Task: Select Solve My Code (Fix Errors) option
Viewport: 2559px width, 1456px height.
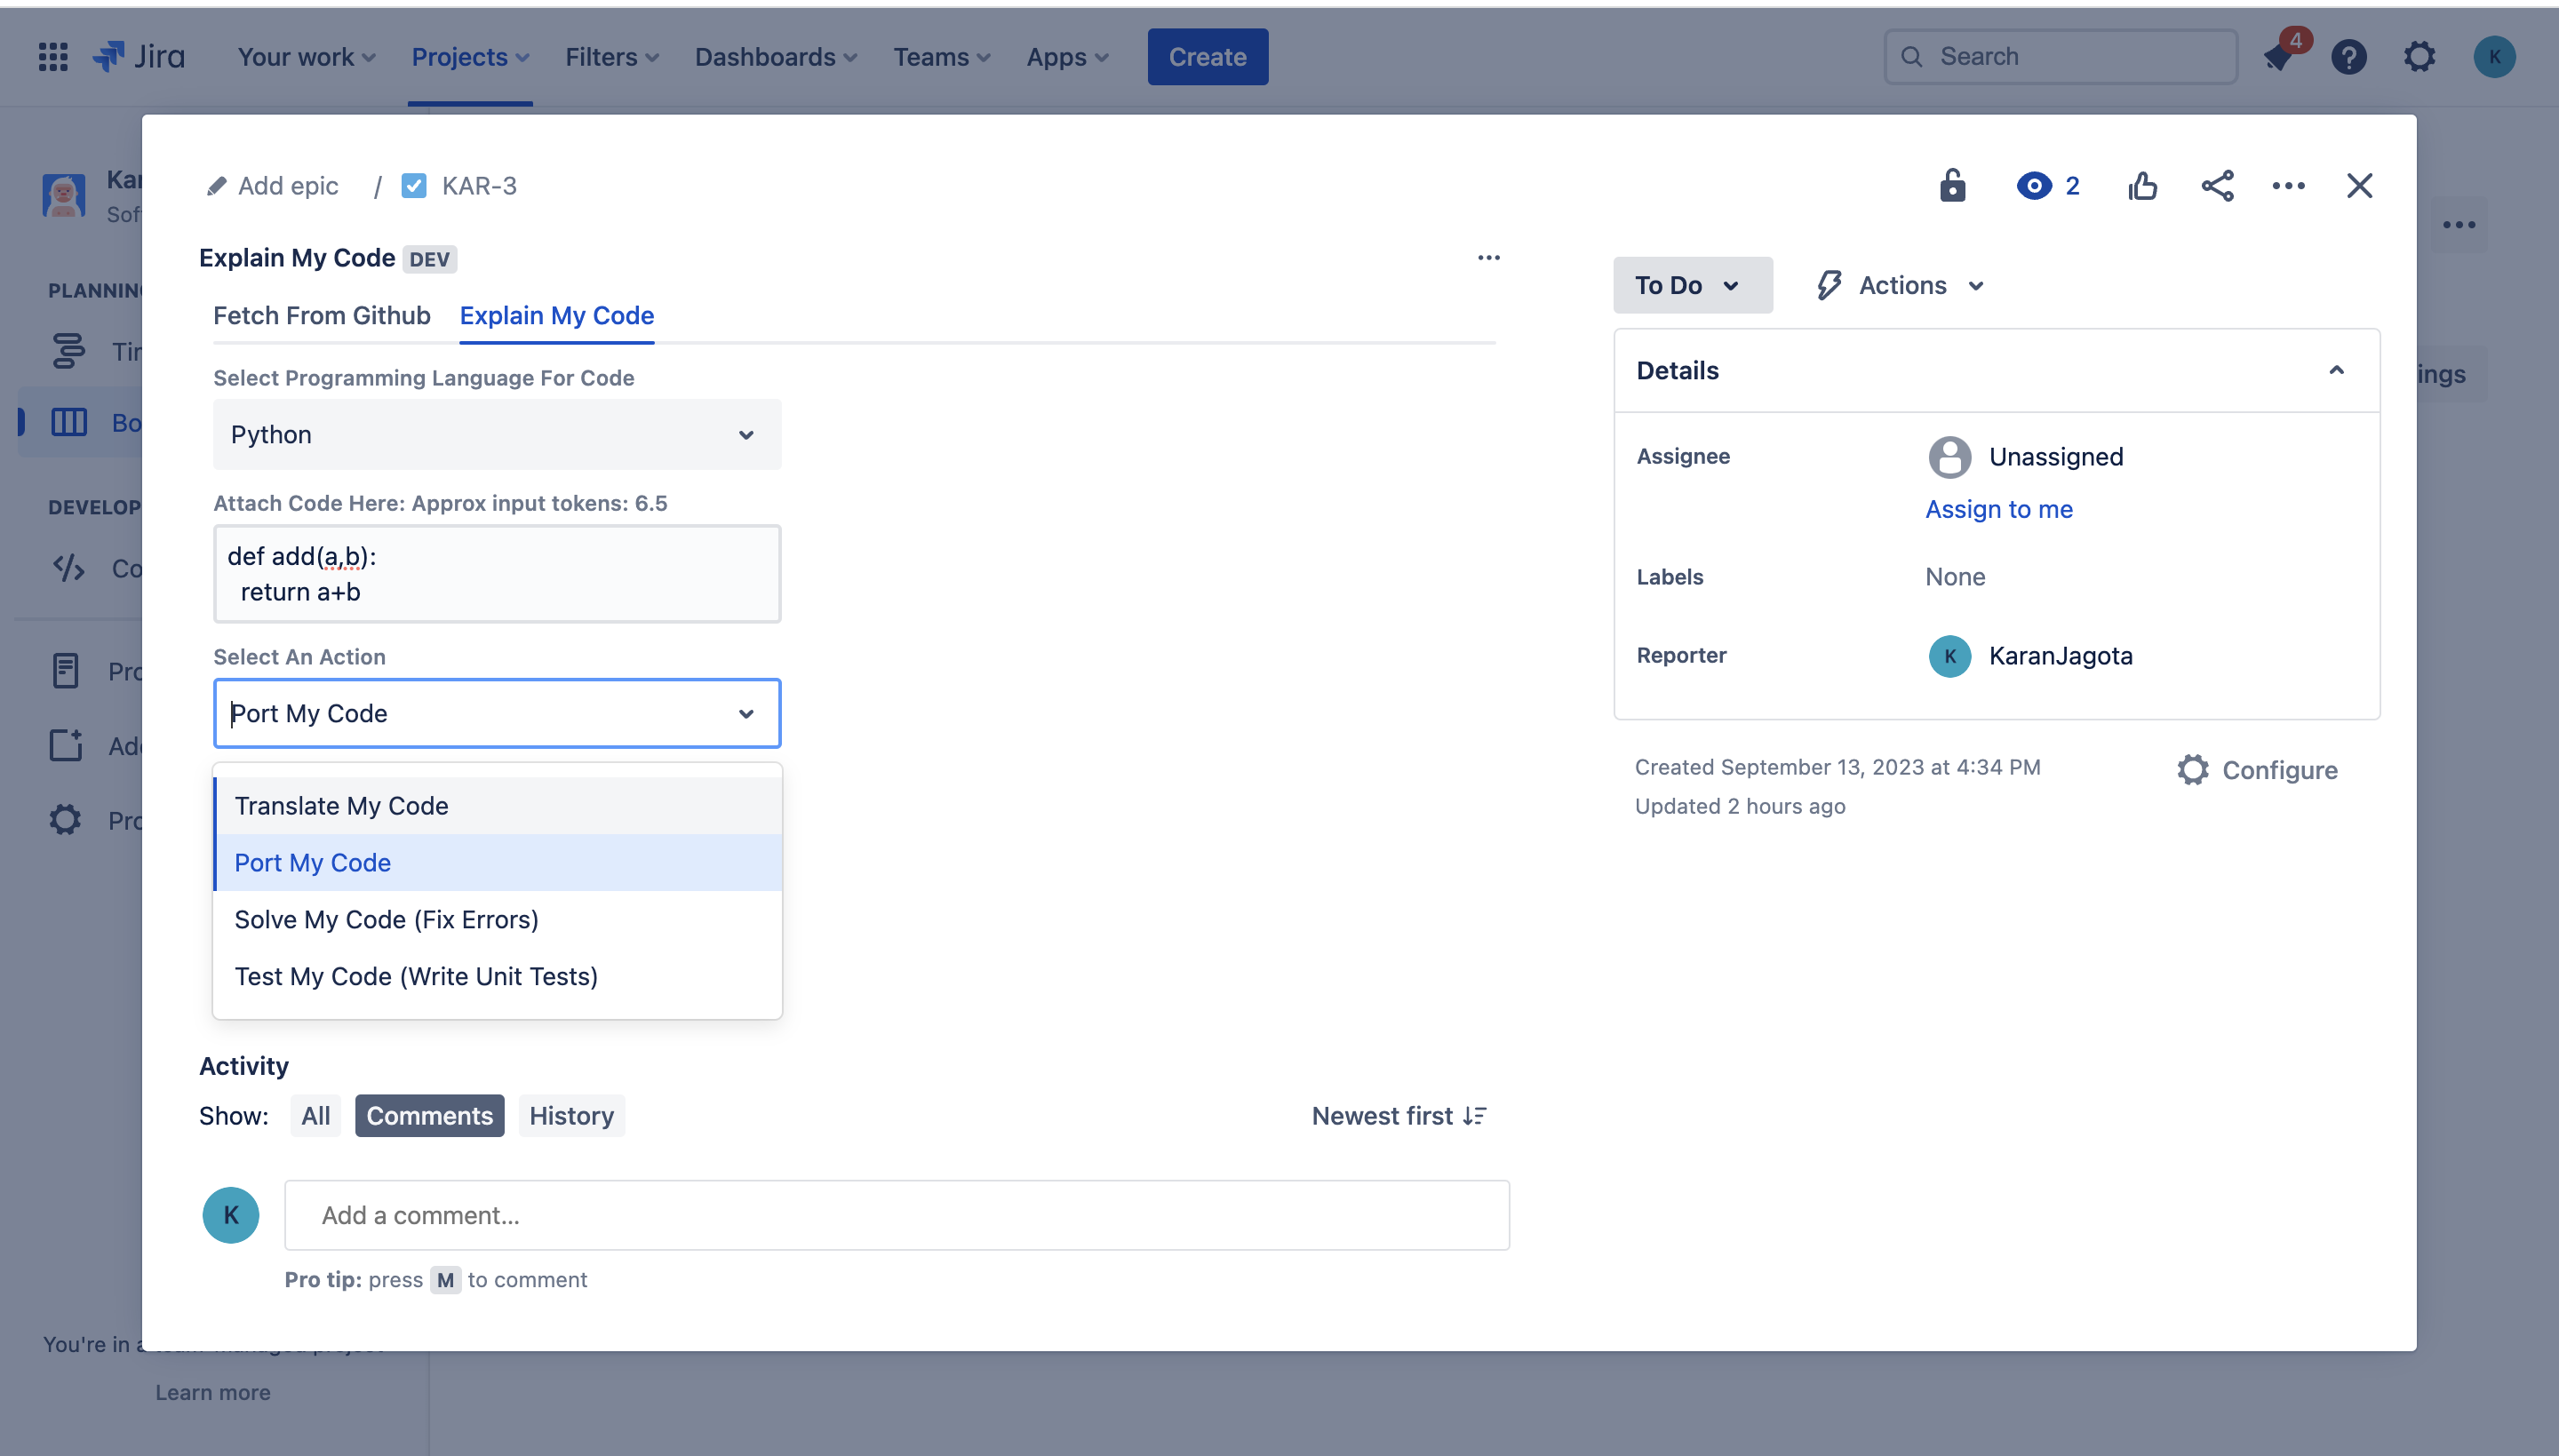Action: pos(386,919)
